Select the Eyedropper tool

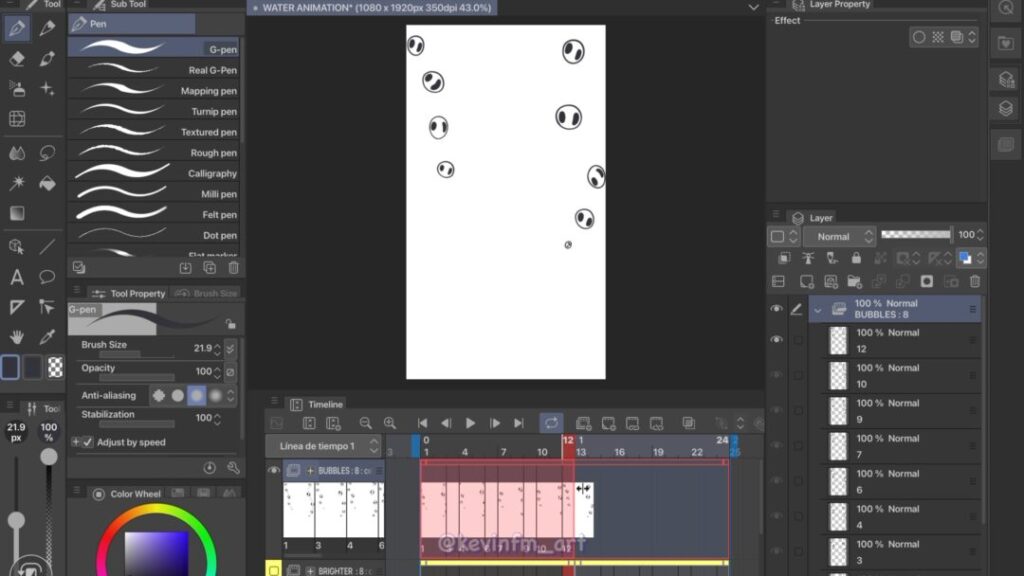pos(47,337)
